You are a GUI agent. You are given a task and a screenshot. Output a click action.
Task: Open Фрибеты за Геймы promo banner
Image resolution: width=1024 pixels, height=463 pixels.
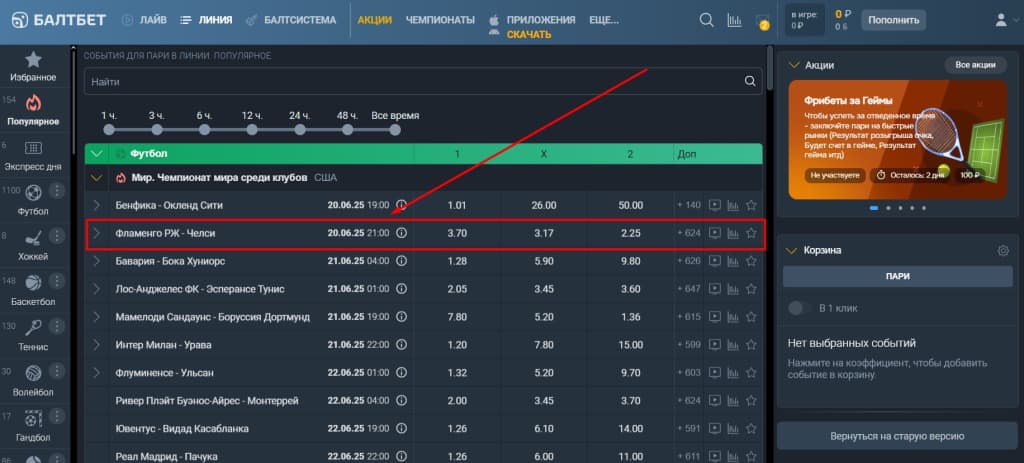(x=898, y=139)
